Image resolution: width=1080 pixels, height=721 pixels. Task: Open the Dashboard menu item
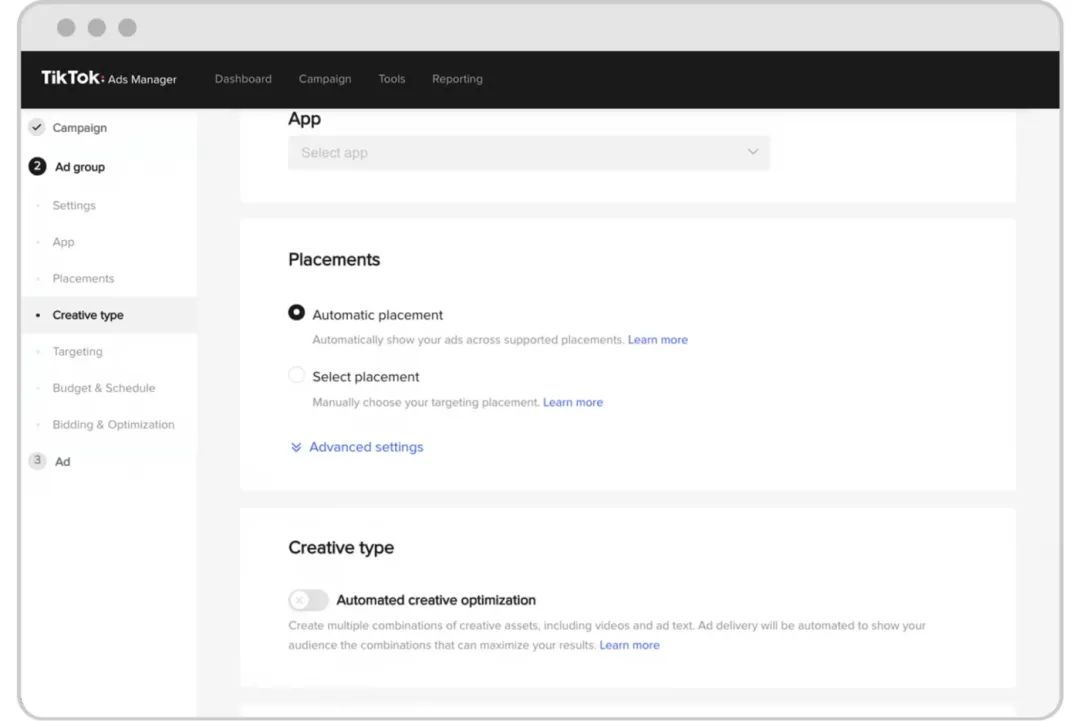[243, 79]
